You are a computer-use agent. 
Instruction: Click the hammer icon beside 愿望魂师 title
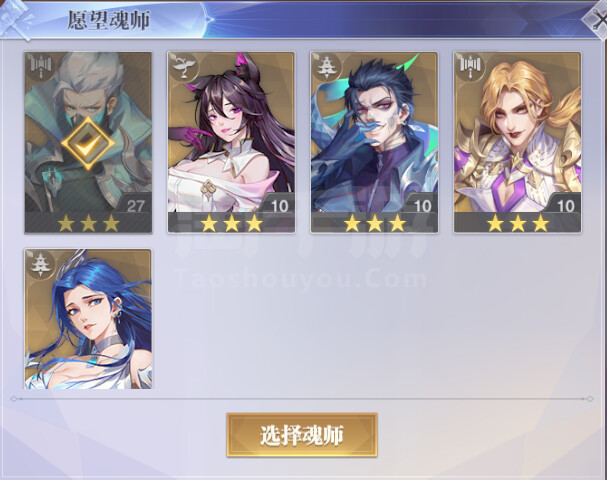tap(15, 20)
